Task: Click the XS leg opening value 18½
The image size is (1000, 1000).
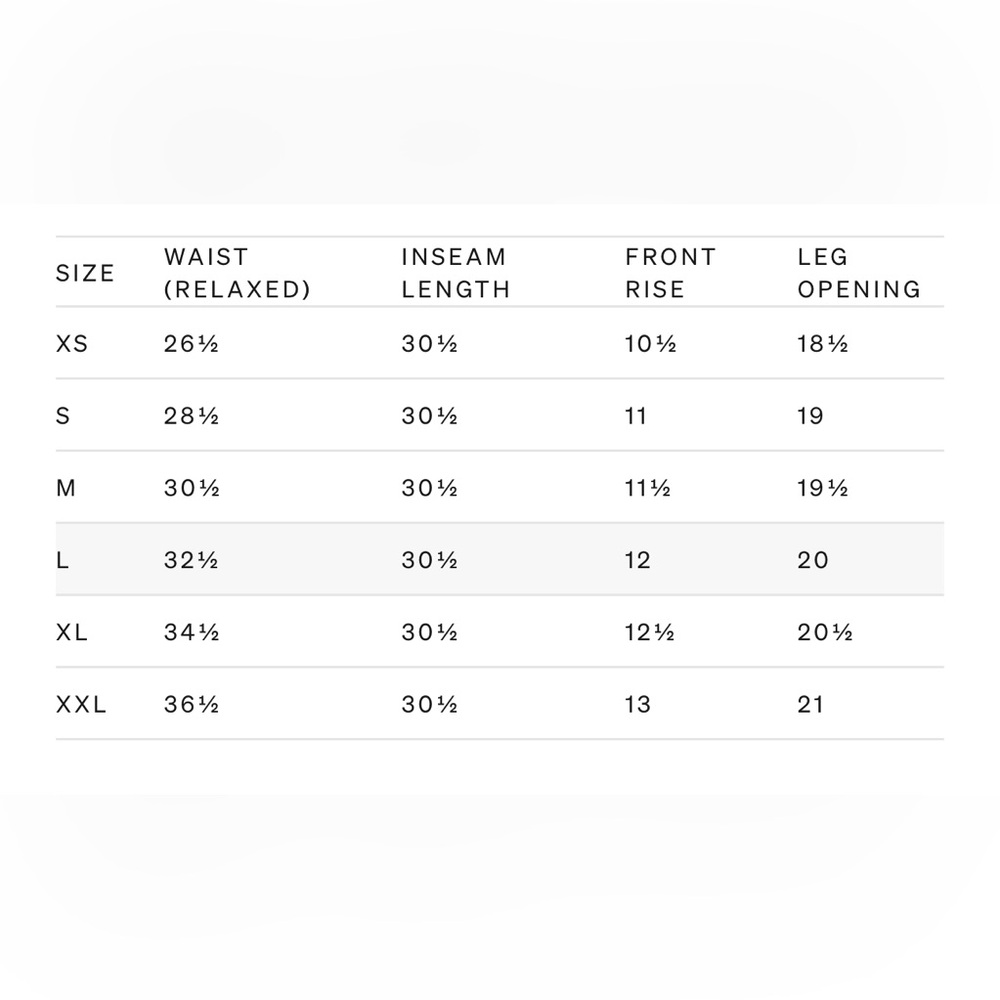Action: click(x=823, y=344)
